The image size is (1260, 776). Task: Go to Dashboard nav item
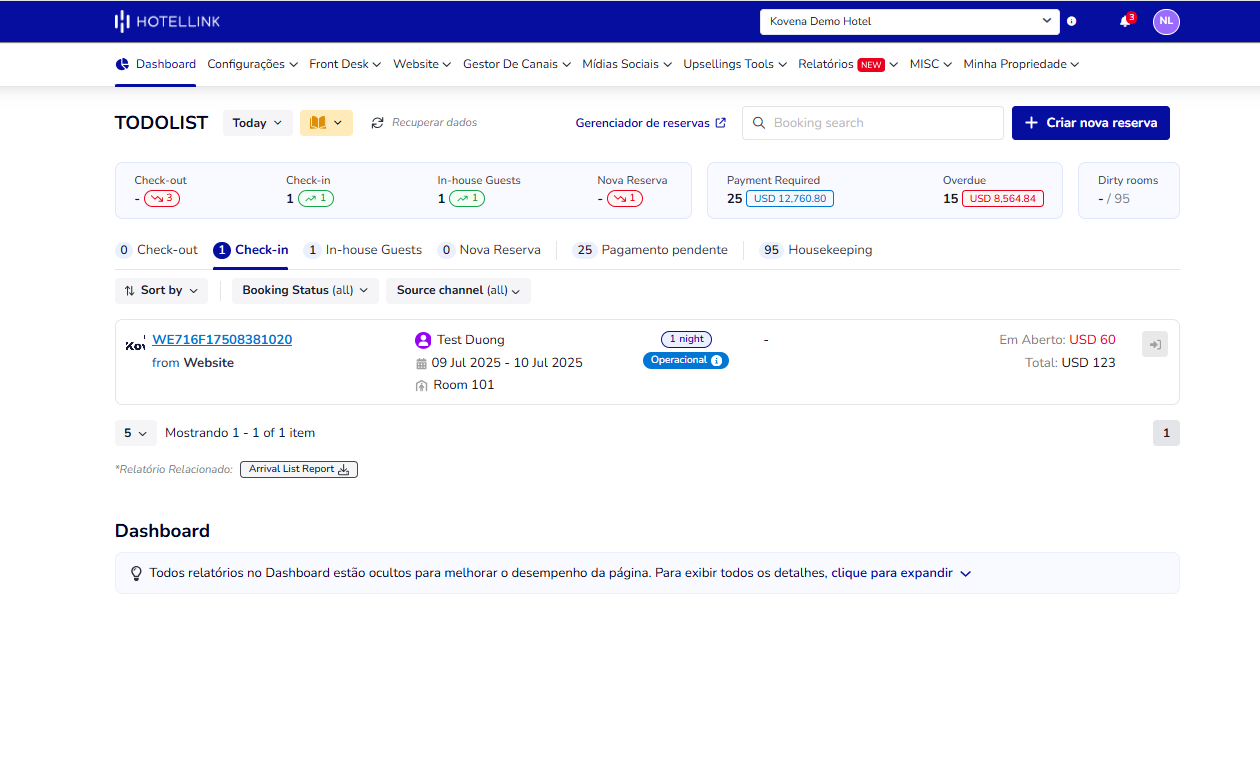click(156, 64)
